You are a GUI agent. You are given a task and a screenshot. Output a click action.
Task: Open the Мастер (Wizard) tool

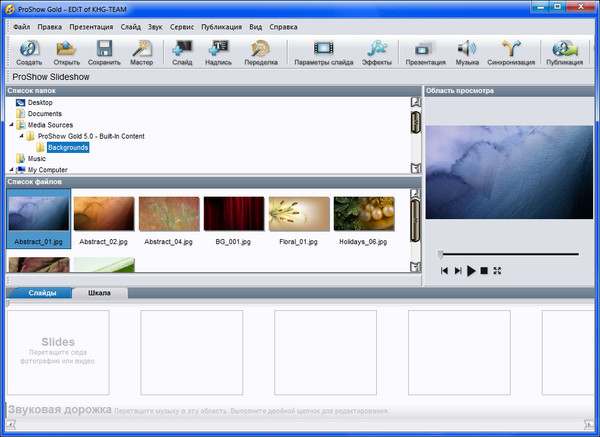coord(142,48)
